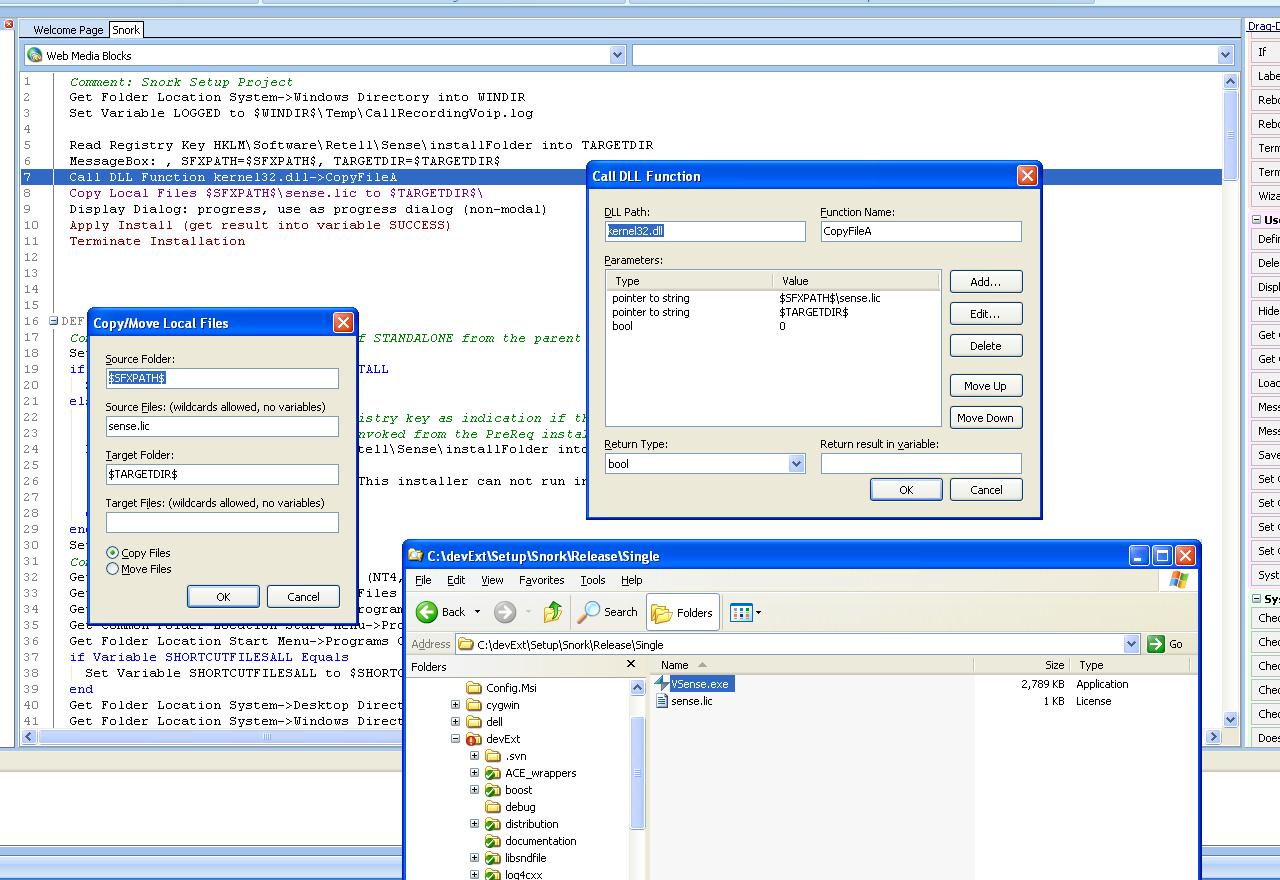The width and height of the screenshot is (1280, 880).
Task: Click OK in Copy/Move Local Files dialog
Action: tap(223, 597)
